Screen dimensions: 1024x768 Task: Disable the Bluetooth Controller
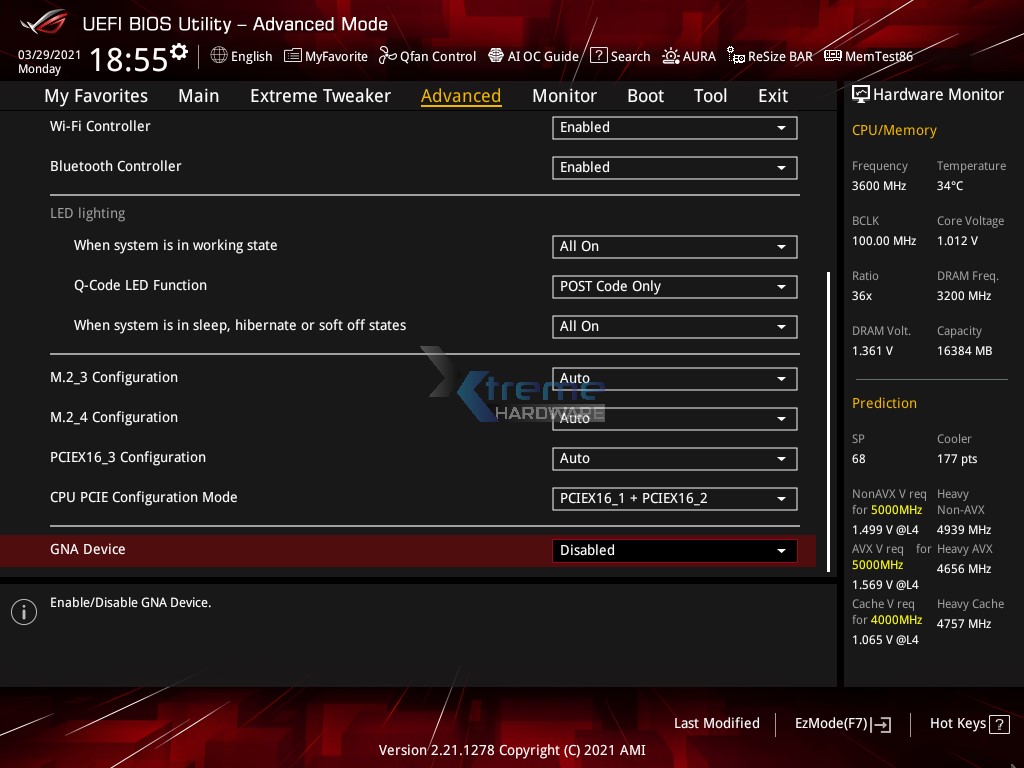(x=674, y=167)
